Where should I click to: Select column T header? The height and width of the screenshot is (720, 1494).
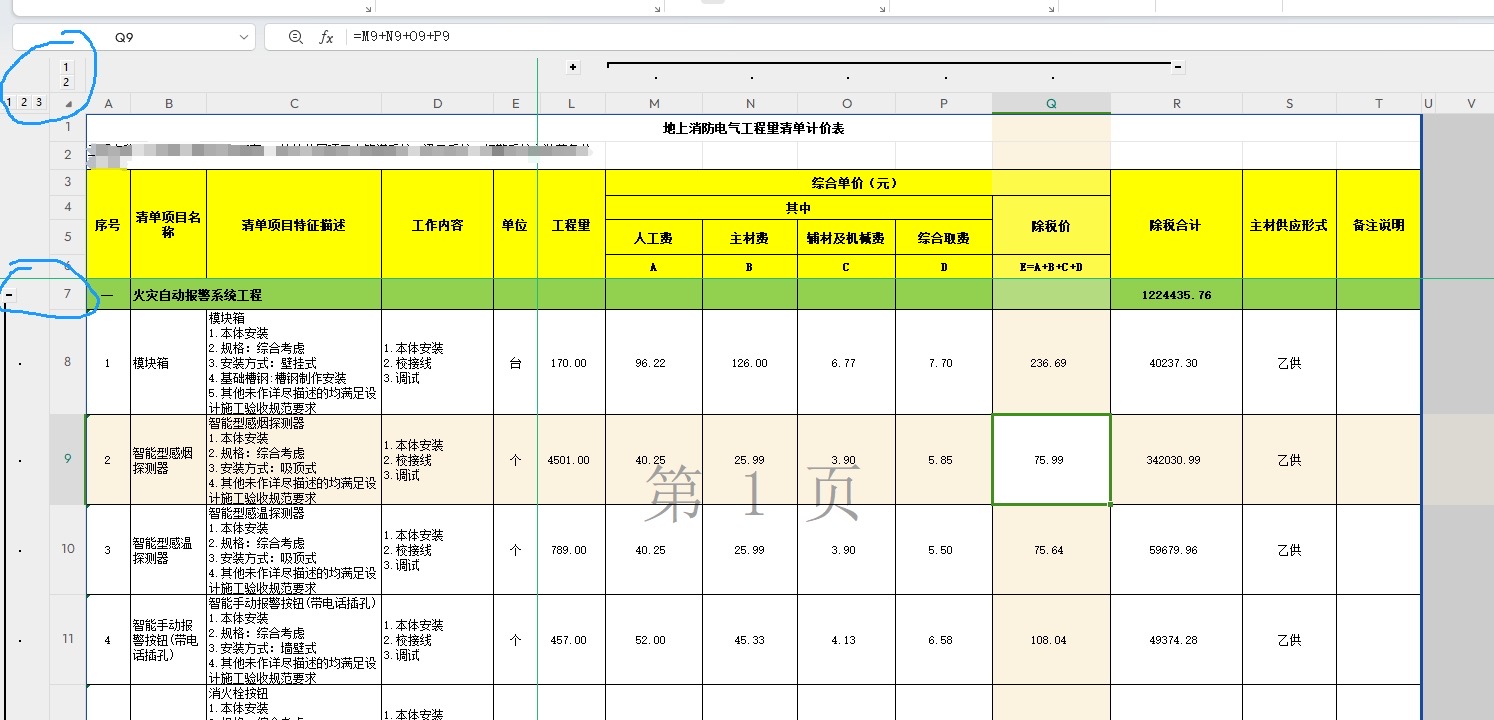point(1379,103)
